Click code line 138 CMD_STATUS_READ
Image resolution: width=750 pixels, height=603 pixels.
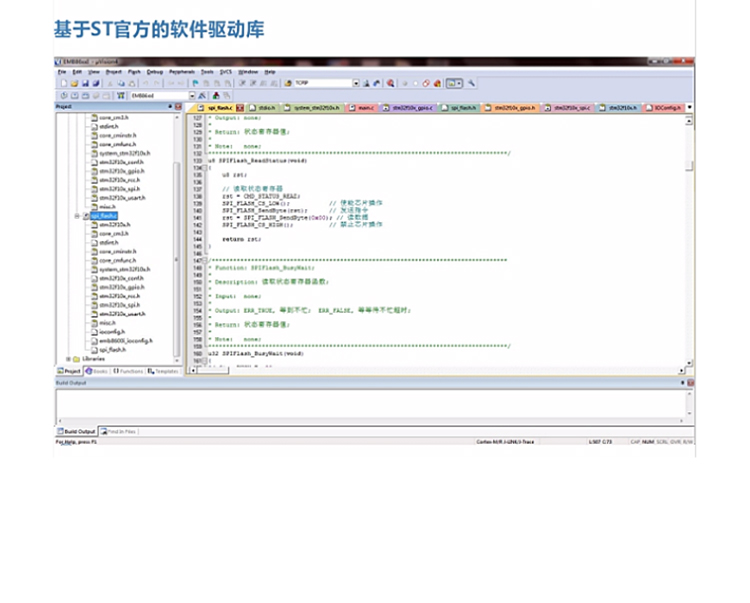click(x=261, y=197)
